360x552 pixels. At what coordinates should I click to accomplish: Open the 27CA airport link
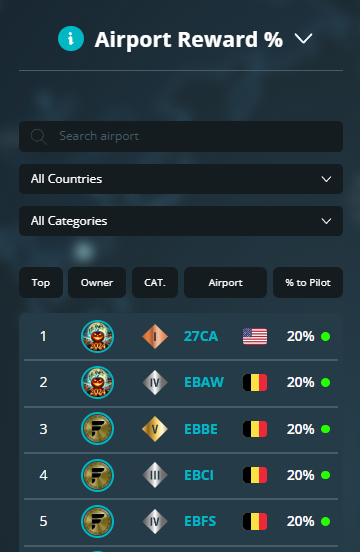pos(201,336)
